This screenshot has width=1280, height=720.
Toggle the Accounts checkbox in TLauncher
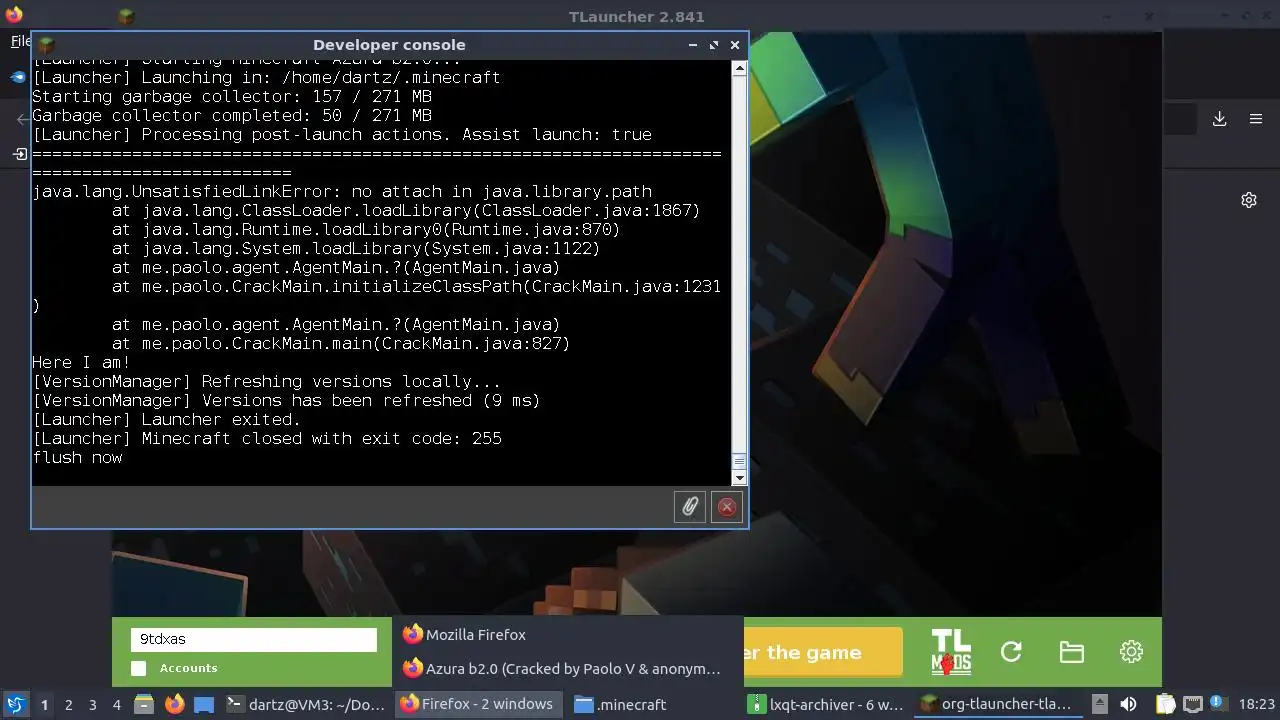138,668
